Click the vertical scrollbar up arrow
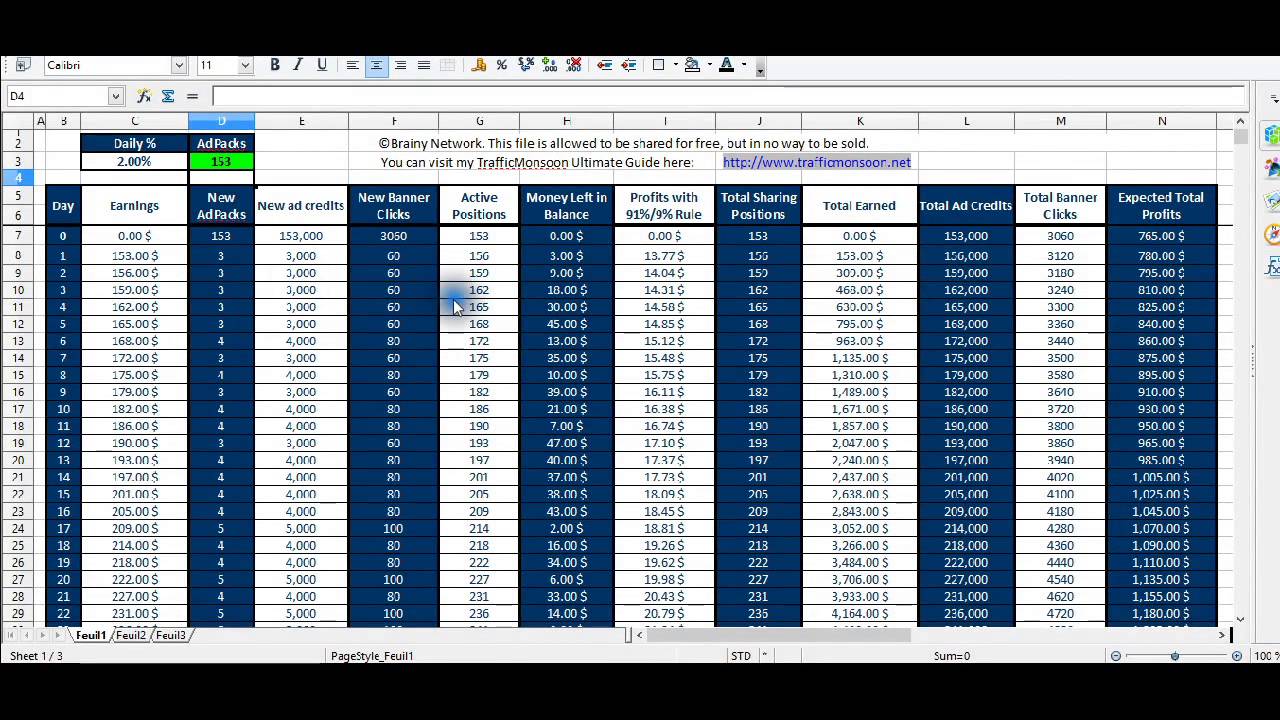 [x=1241, y=121]
